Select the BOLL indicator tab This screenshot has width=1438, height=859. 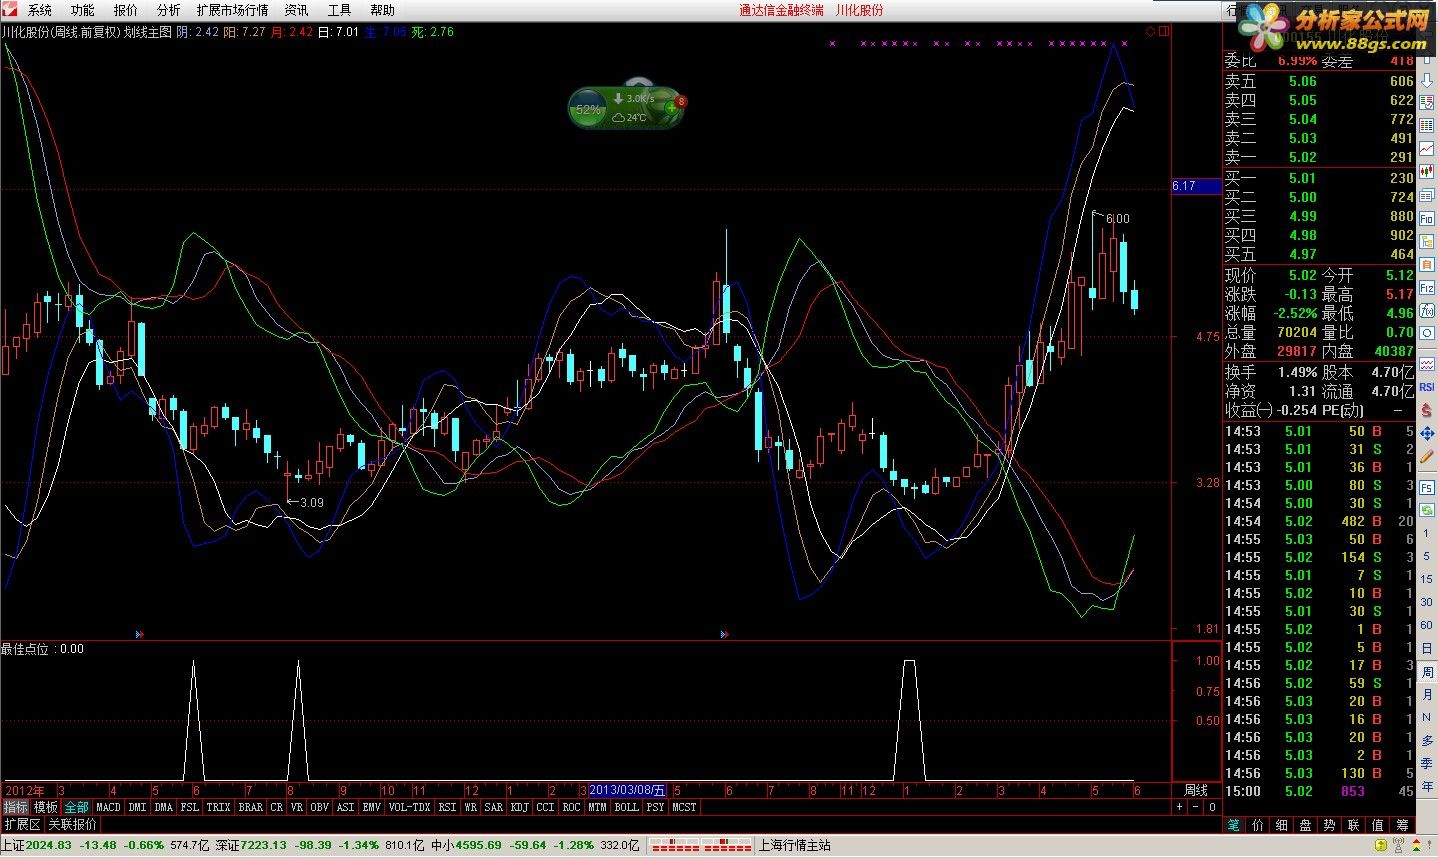[x=626, y=807]
